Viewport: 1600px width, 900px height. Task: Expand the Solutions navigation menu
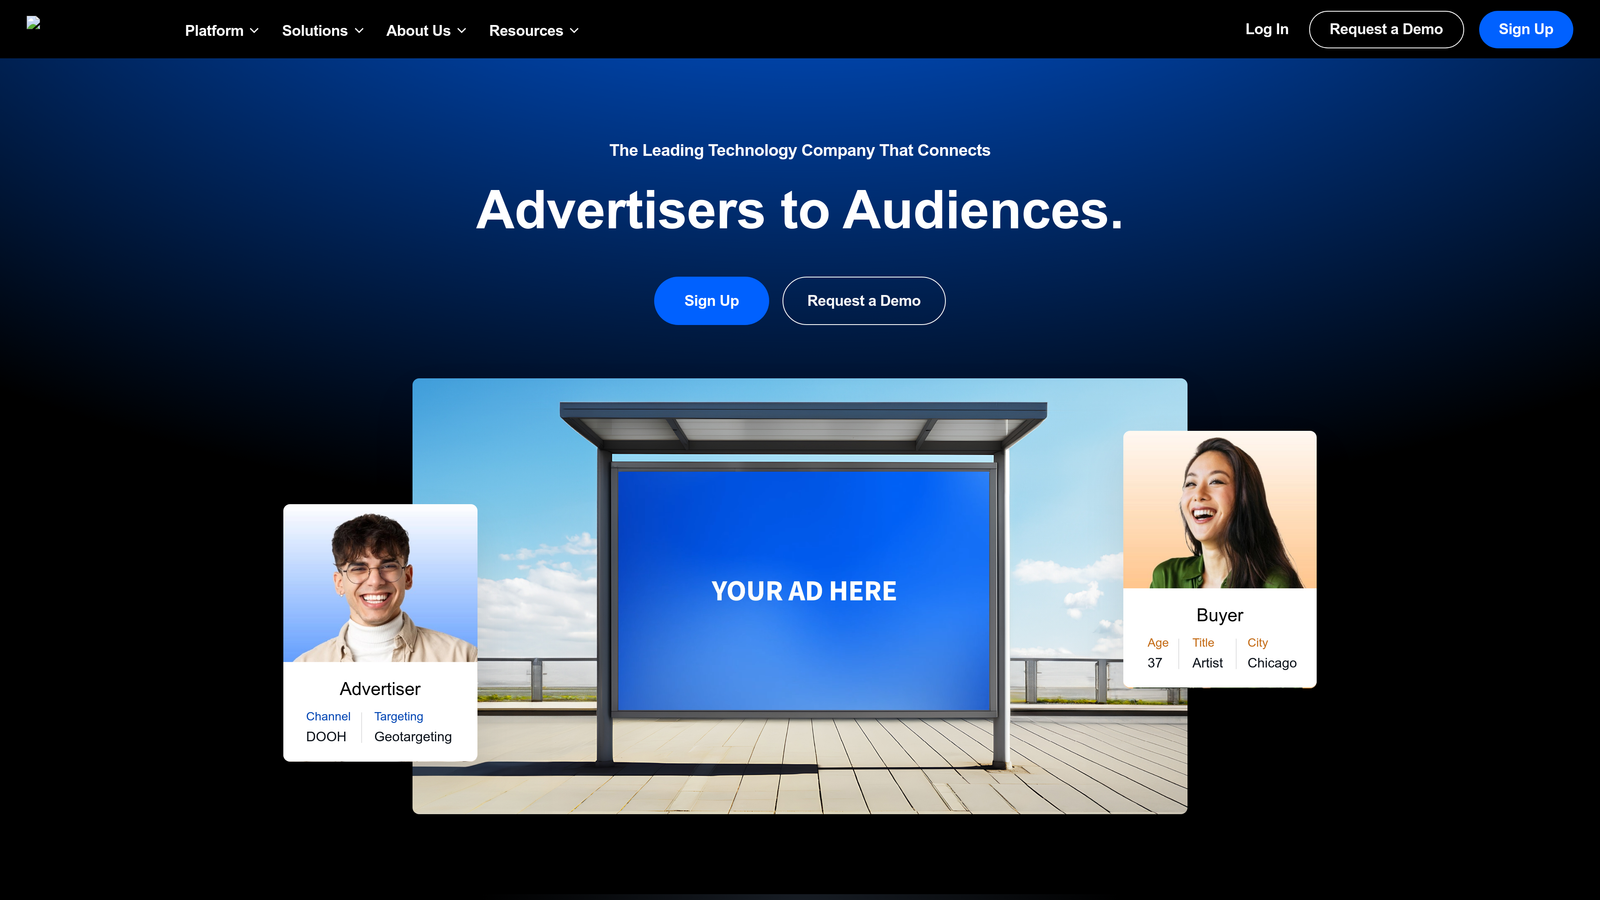[x=322, y=30]
